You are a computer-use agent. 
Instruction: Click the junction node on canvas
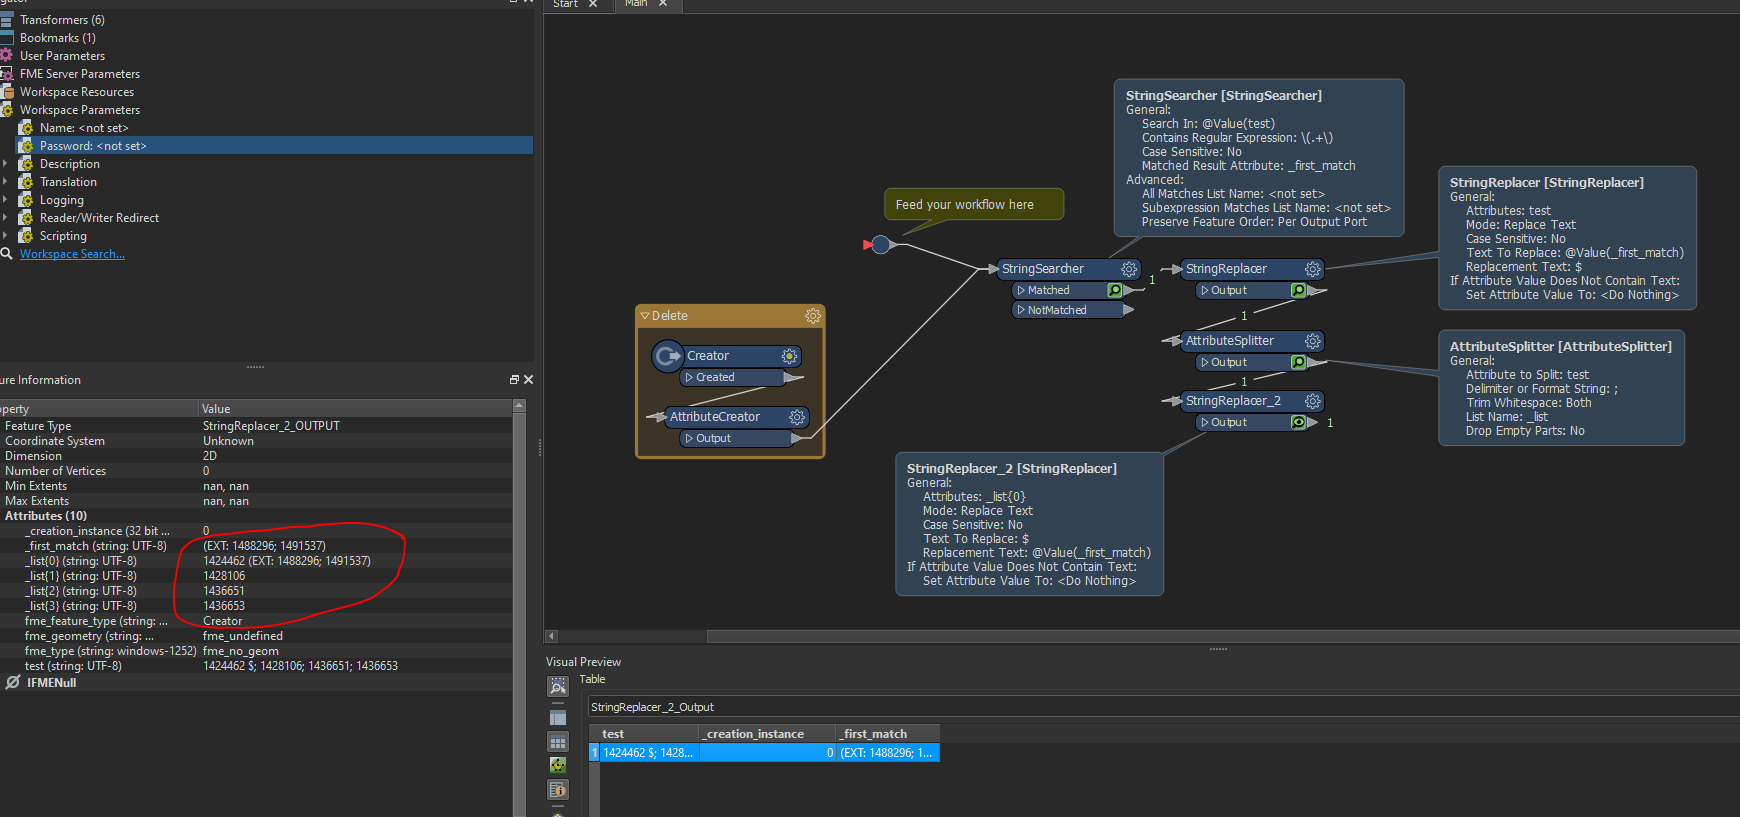[881, 244]
